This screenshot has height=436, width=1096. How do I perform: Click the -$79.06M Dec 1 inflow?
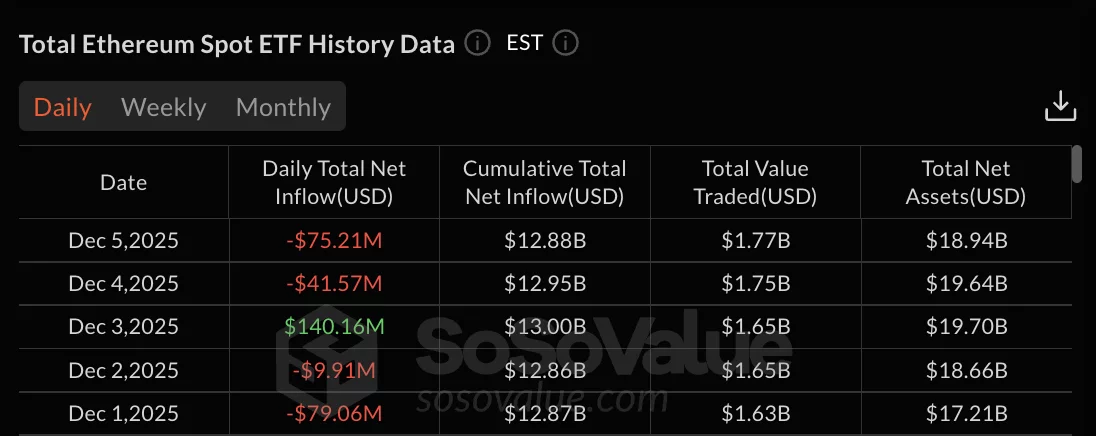point(334,413)
